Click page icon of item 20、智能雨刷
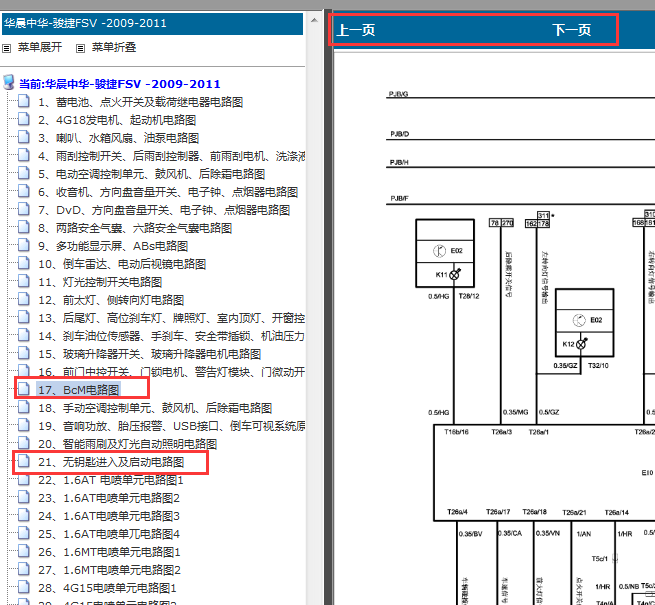 coord(24,442)
